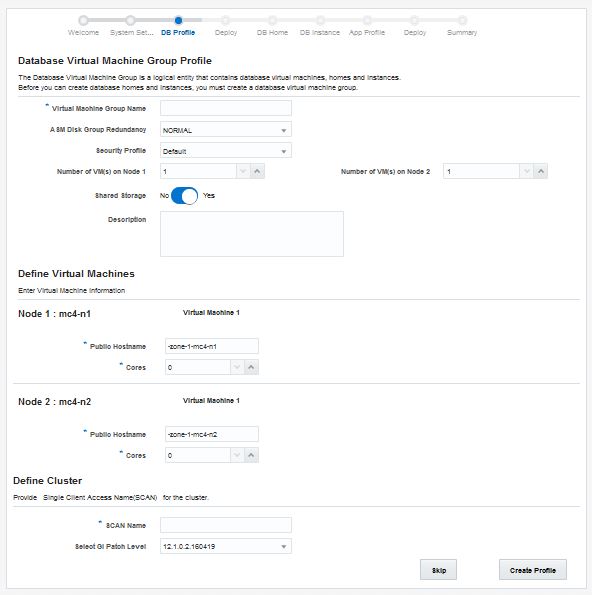
Task: Decrease Number of VM(s) on Node 1
Action: 243,172
